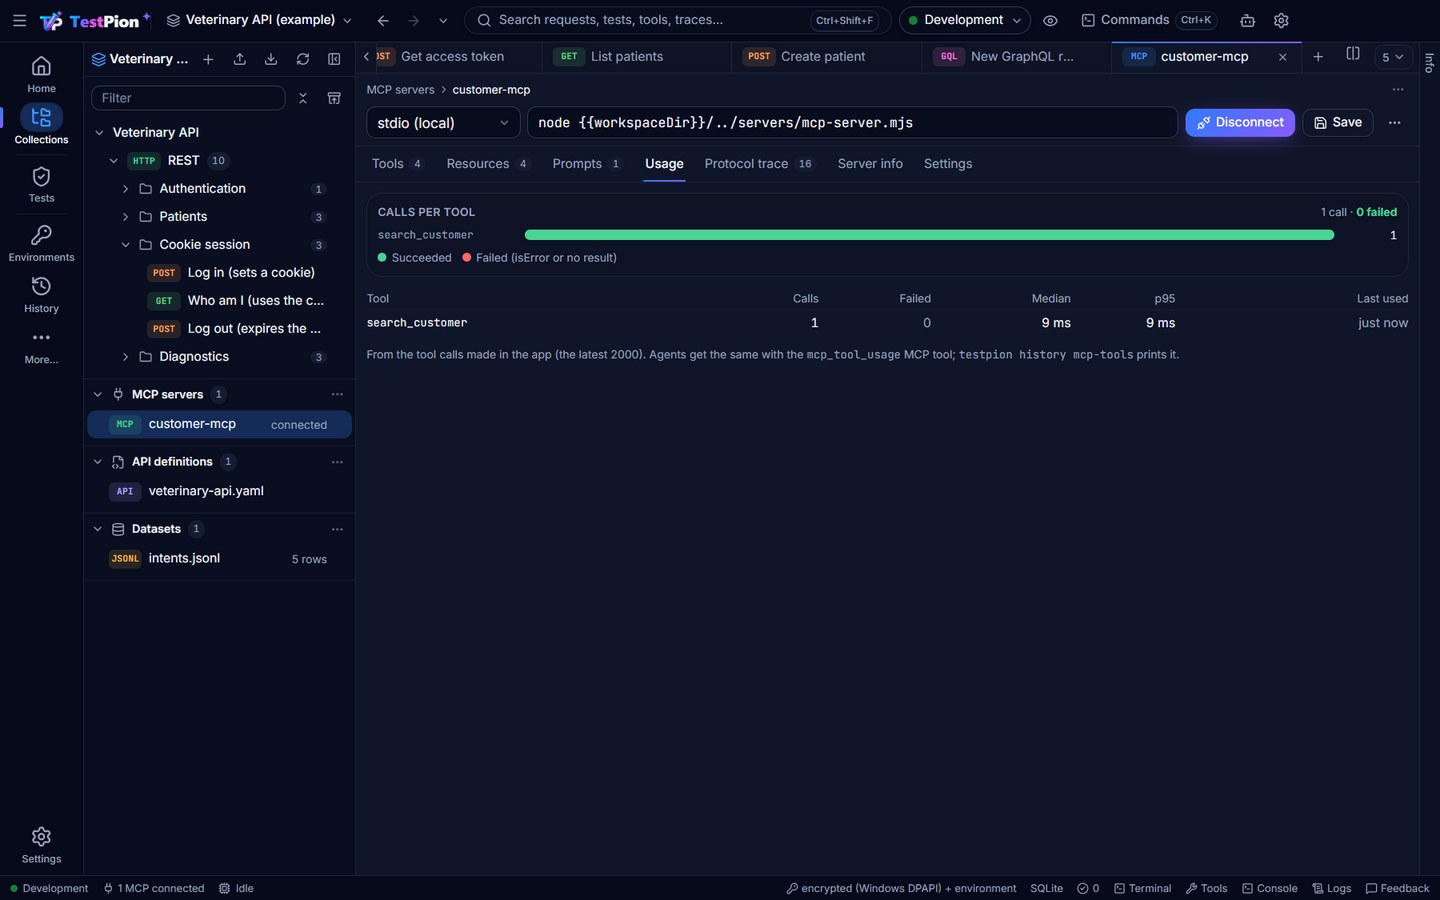Click the search_customer calls progress bar
The height and width of the screenshot is (900, 1440).
929,235
